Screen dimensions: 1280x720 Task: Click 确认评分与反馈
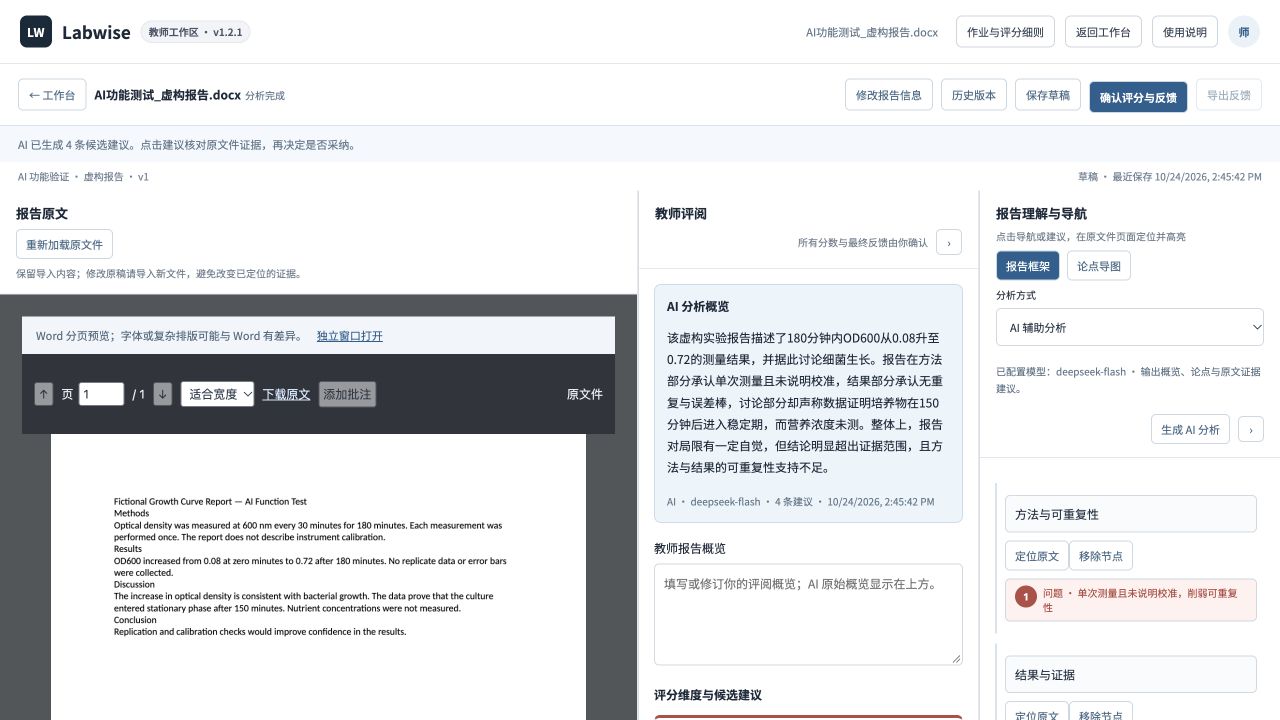[x=1138, y=97]
